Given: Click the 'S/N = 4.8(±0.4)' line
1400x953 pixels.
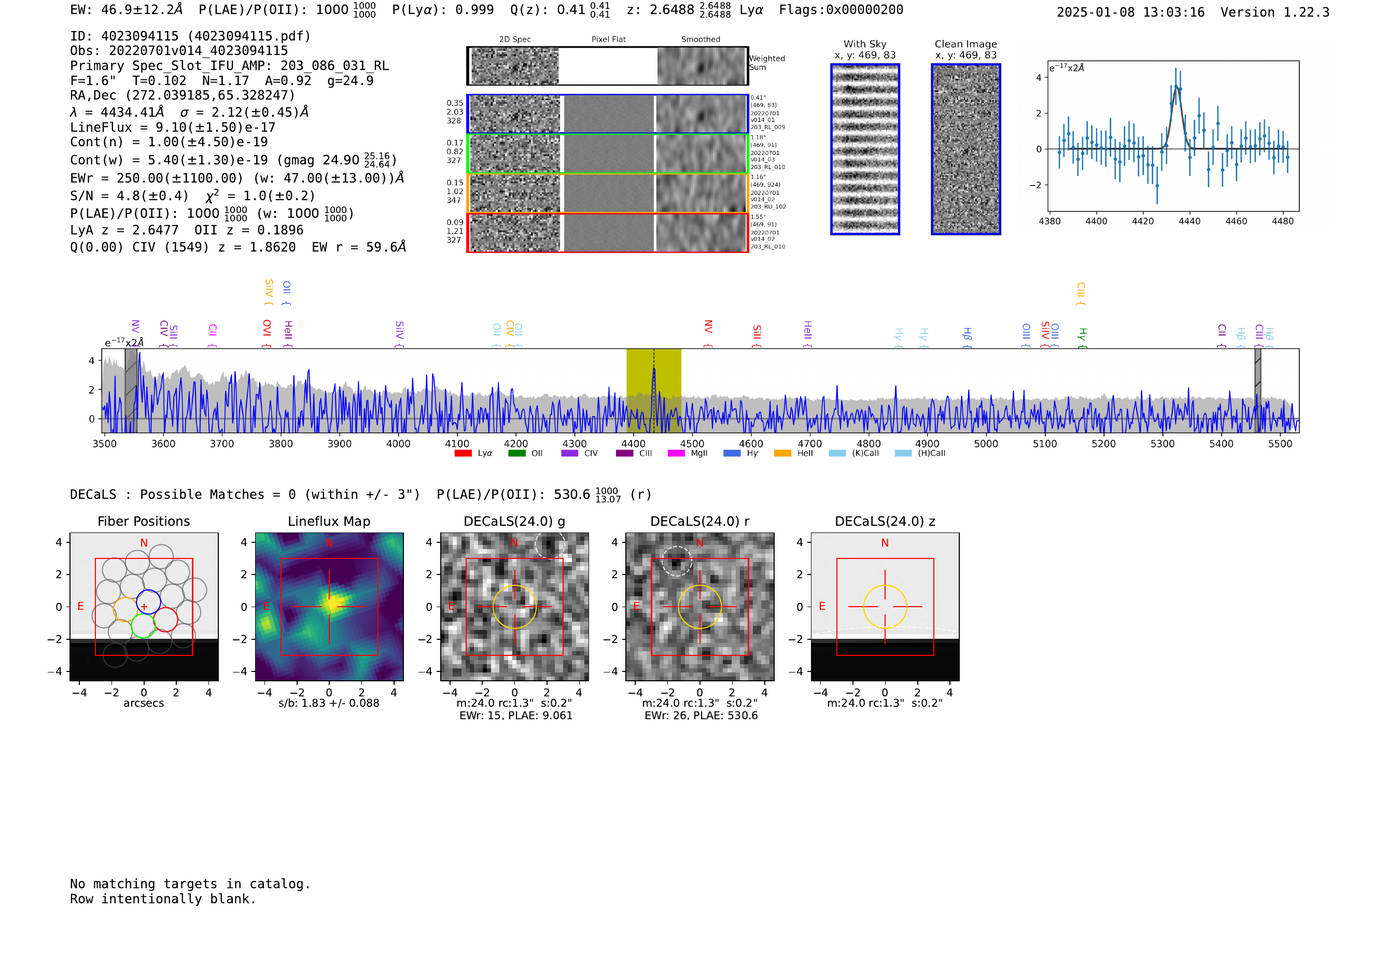Looking at the screenshot, I should tap(129, 196).
